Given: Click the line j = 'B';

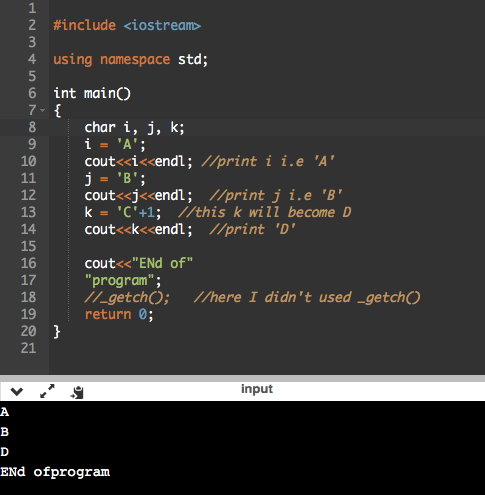Looking at the screenshot, I should [115, 178].
